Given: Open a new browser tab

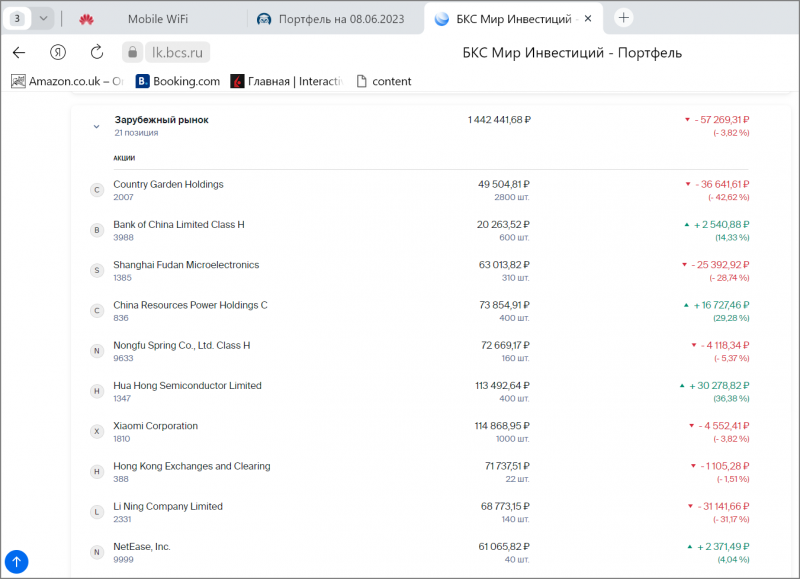Looking at the screenshot, I should 624,18.
